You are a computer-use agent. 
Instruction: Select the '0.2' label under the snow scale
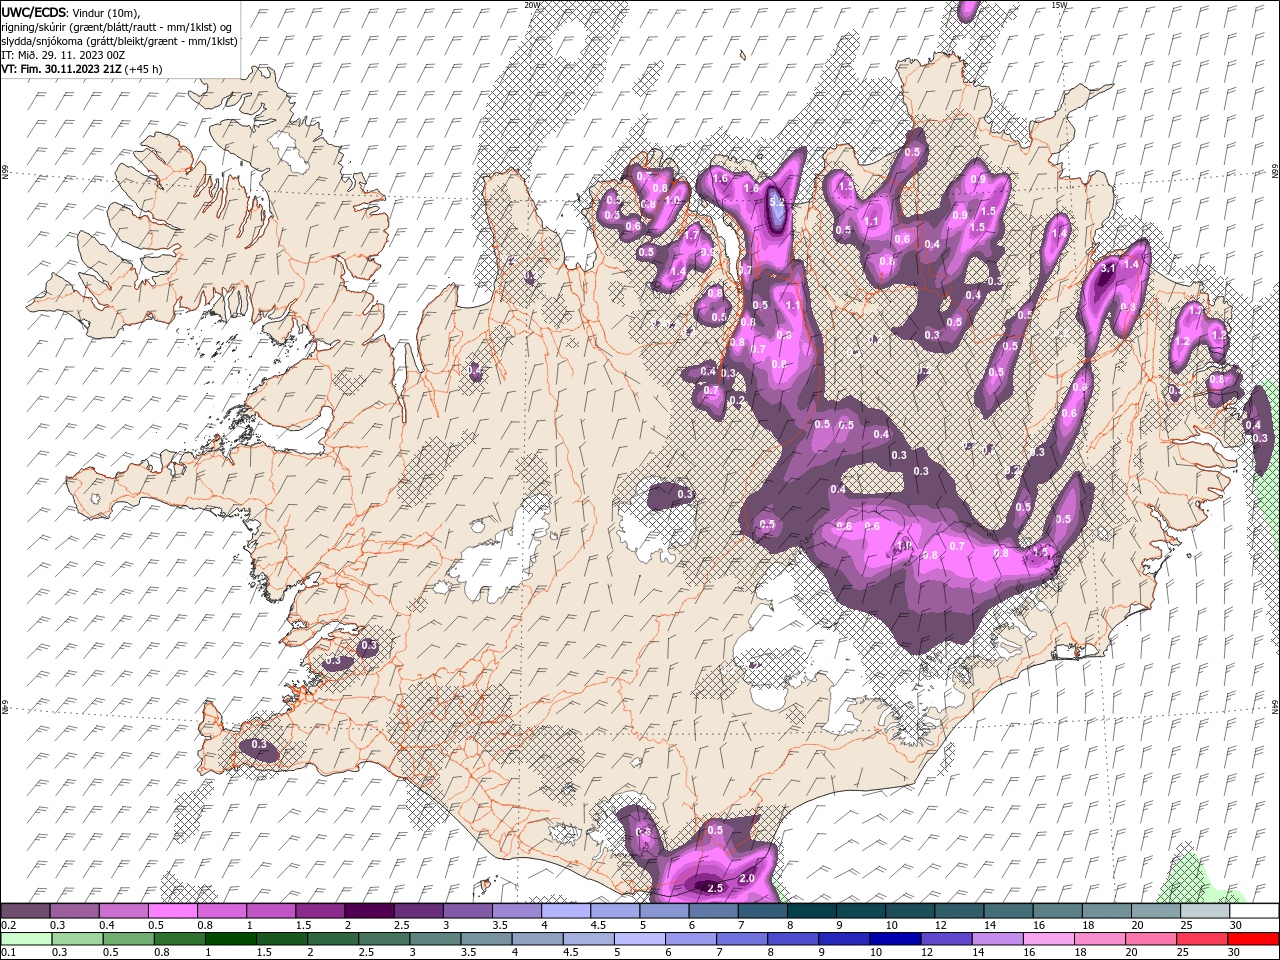click(8, 925)
